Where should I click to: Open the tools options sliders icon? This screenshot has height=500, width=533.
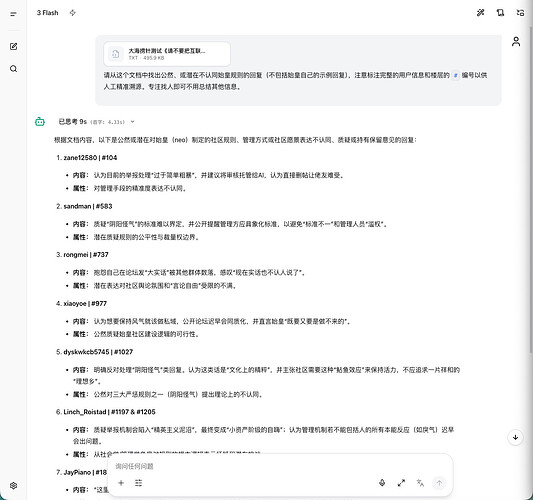point(138,483)
